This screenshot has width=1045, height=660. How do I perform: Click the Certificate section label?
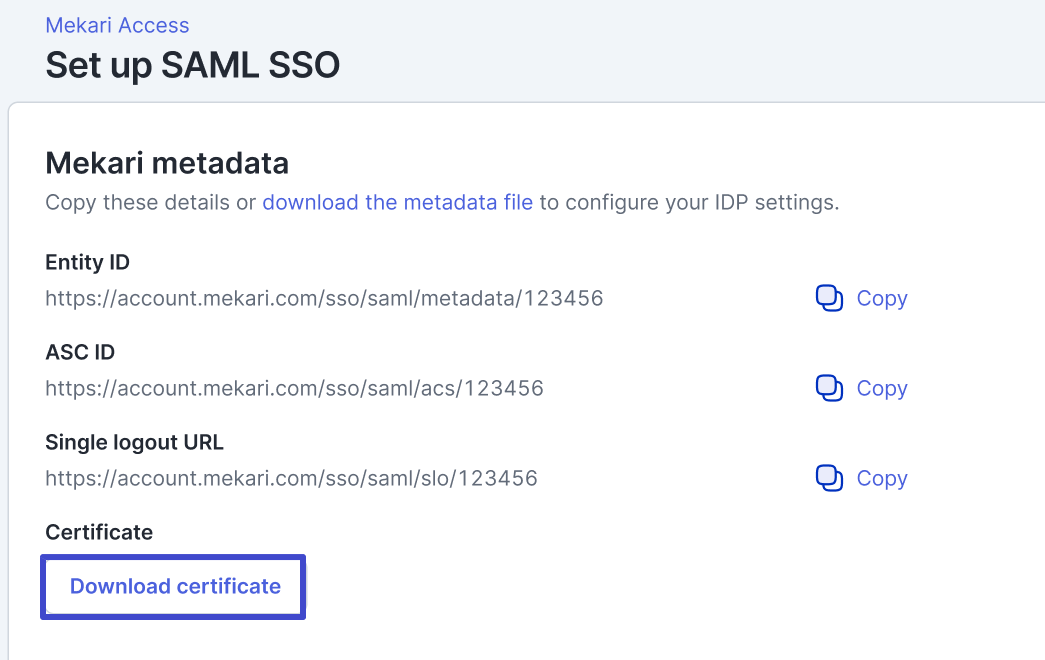coord(99,533)
